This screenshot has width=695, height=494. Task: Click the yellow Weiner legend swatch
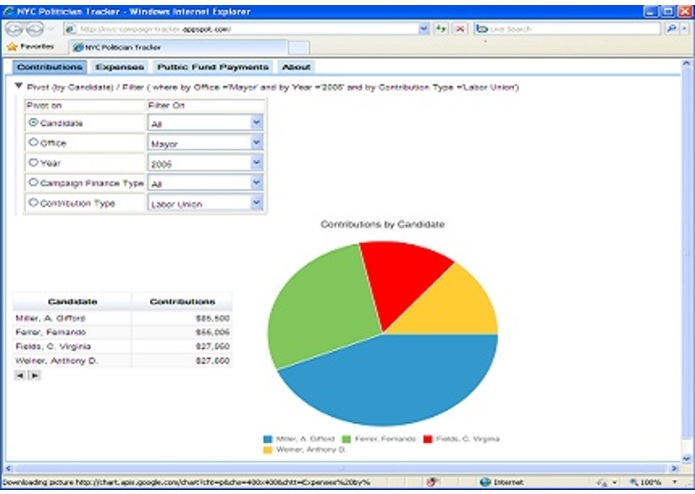268,450
